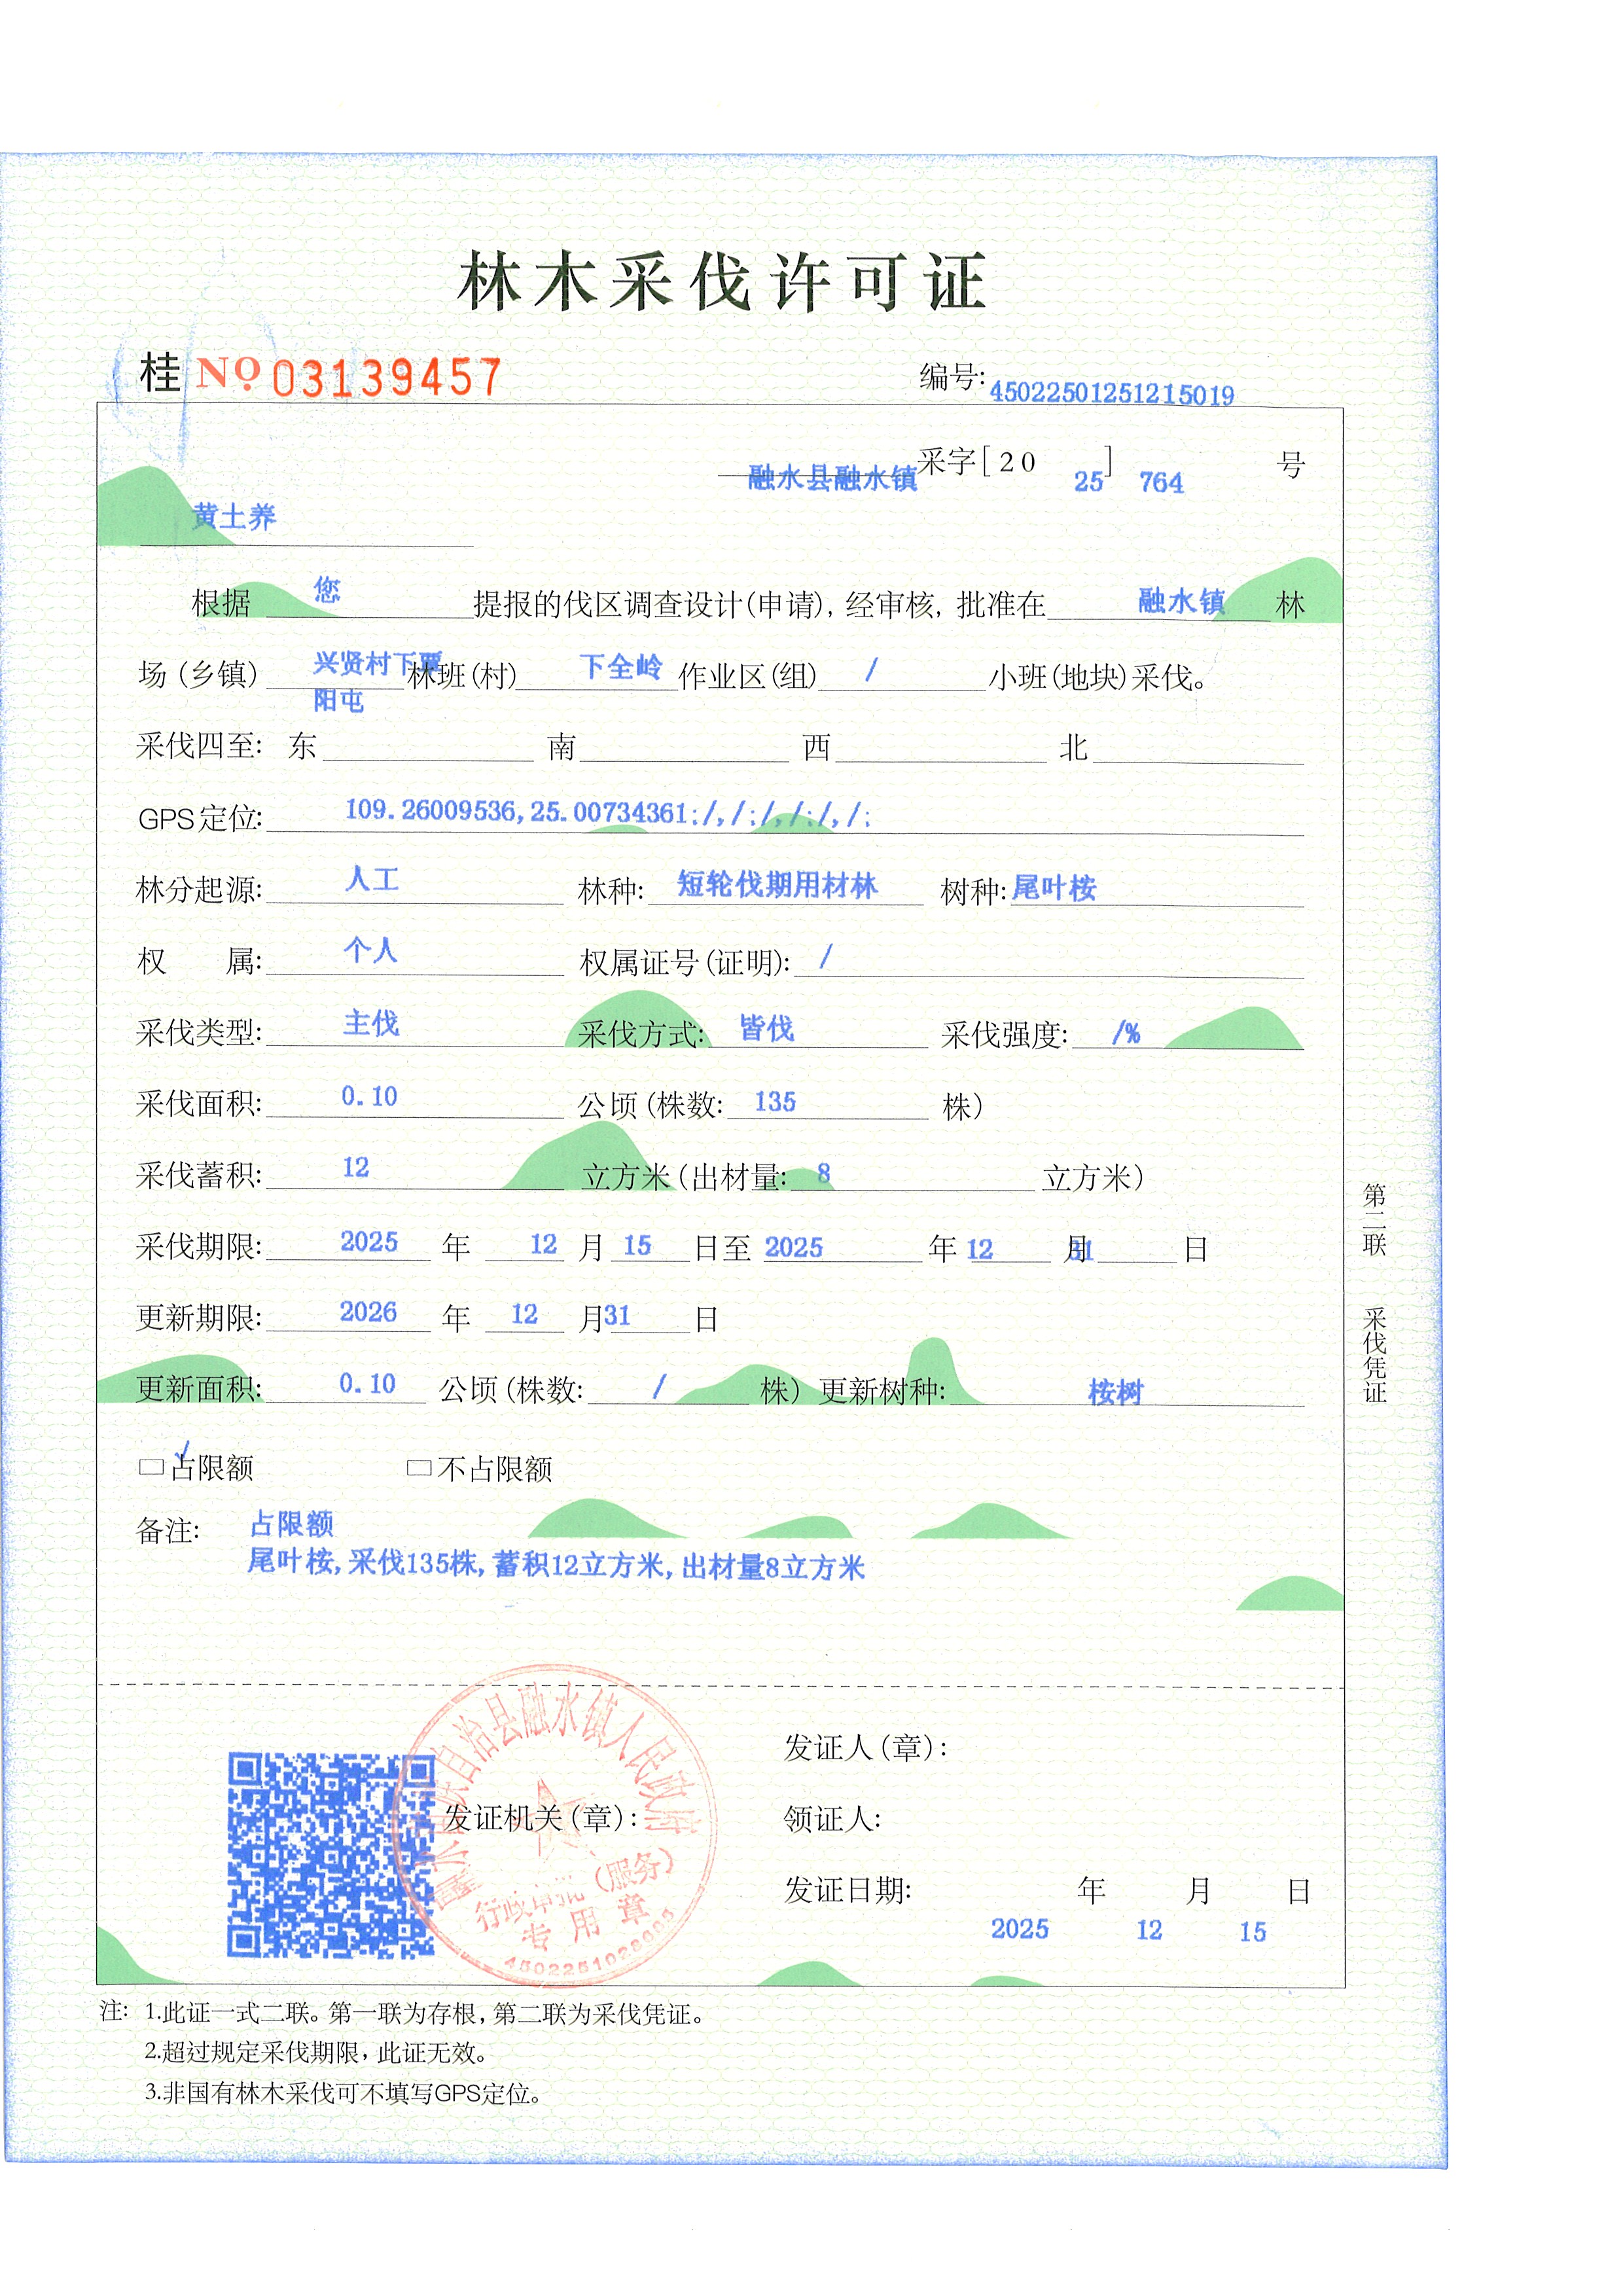This screenshot has height=2296, width=1623.
Task: Click the forest type 短轮伐期用材林
Action: [777, 885]
